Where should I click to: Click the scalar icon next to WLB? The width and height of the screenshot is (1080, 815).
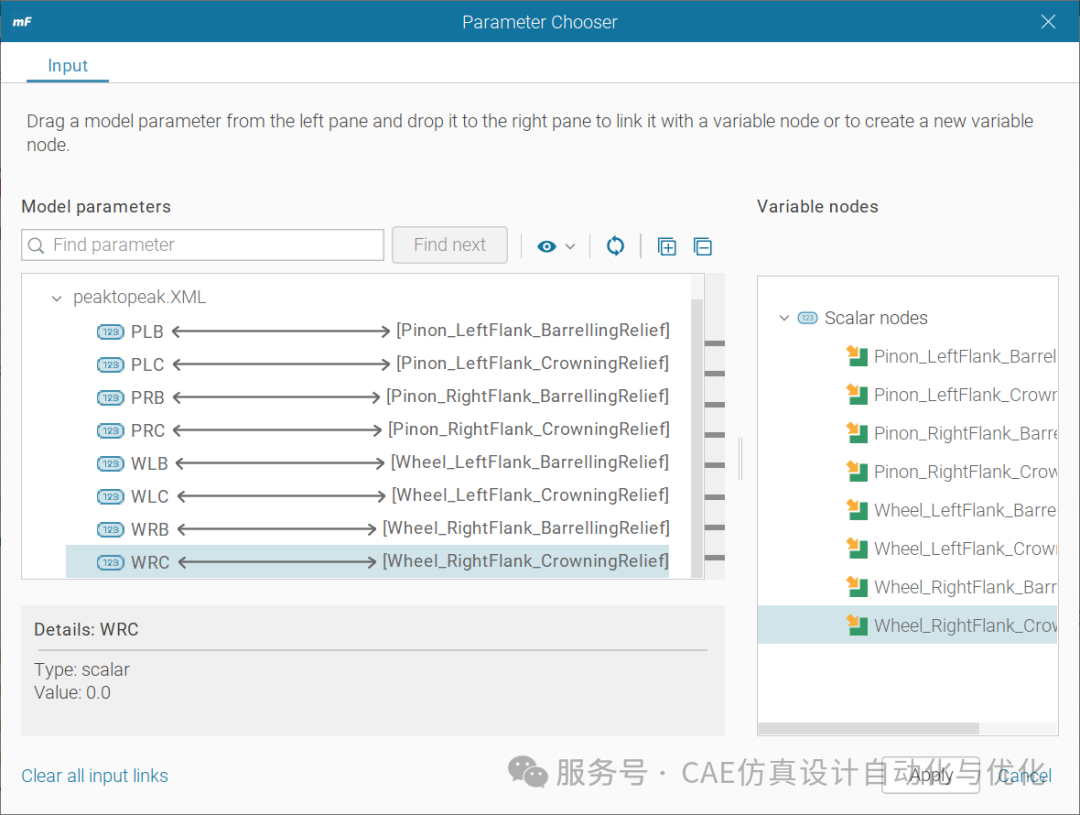tap(110, 464)
